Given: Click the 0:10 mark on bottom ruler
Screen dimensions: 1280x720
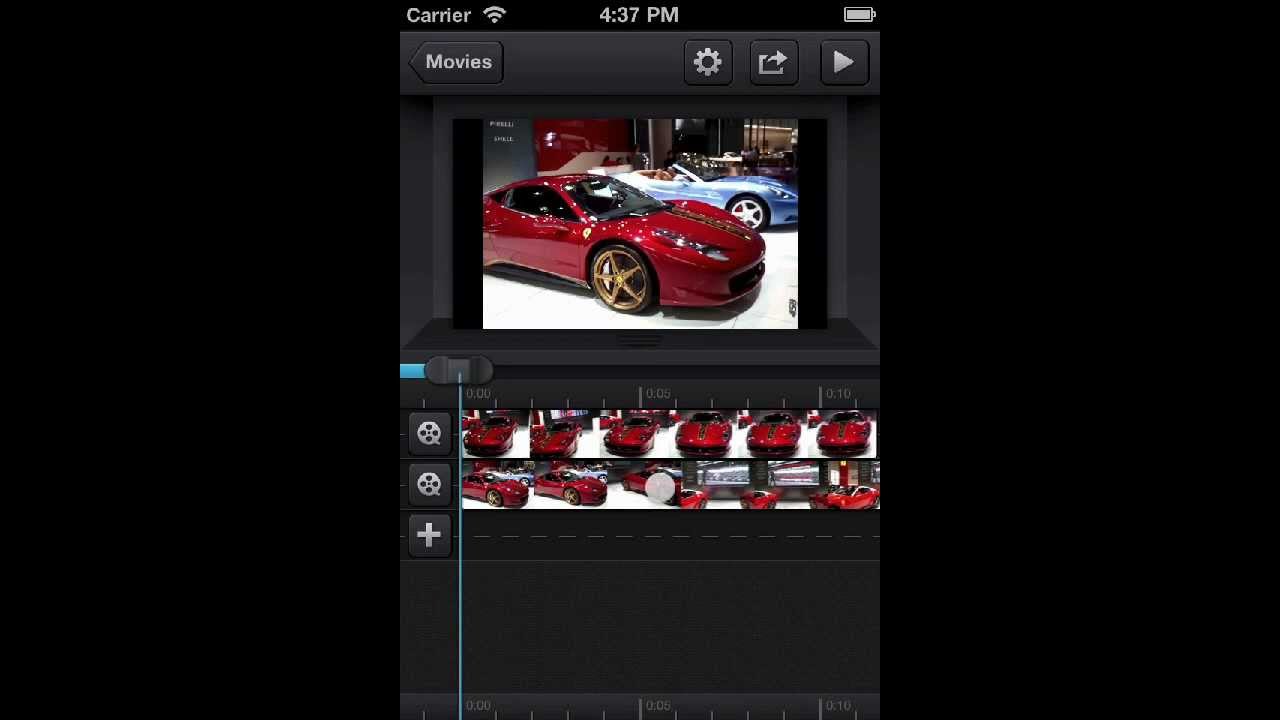Looking at the screenshot, I should click(838, 706).
